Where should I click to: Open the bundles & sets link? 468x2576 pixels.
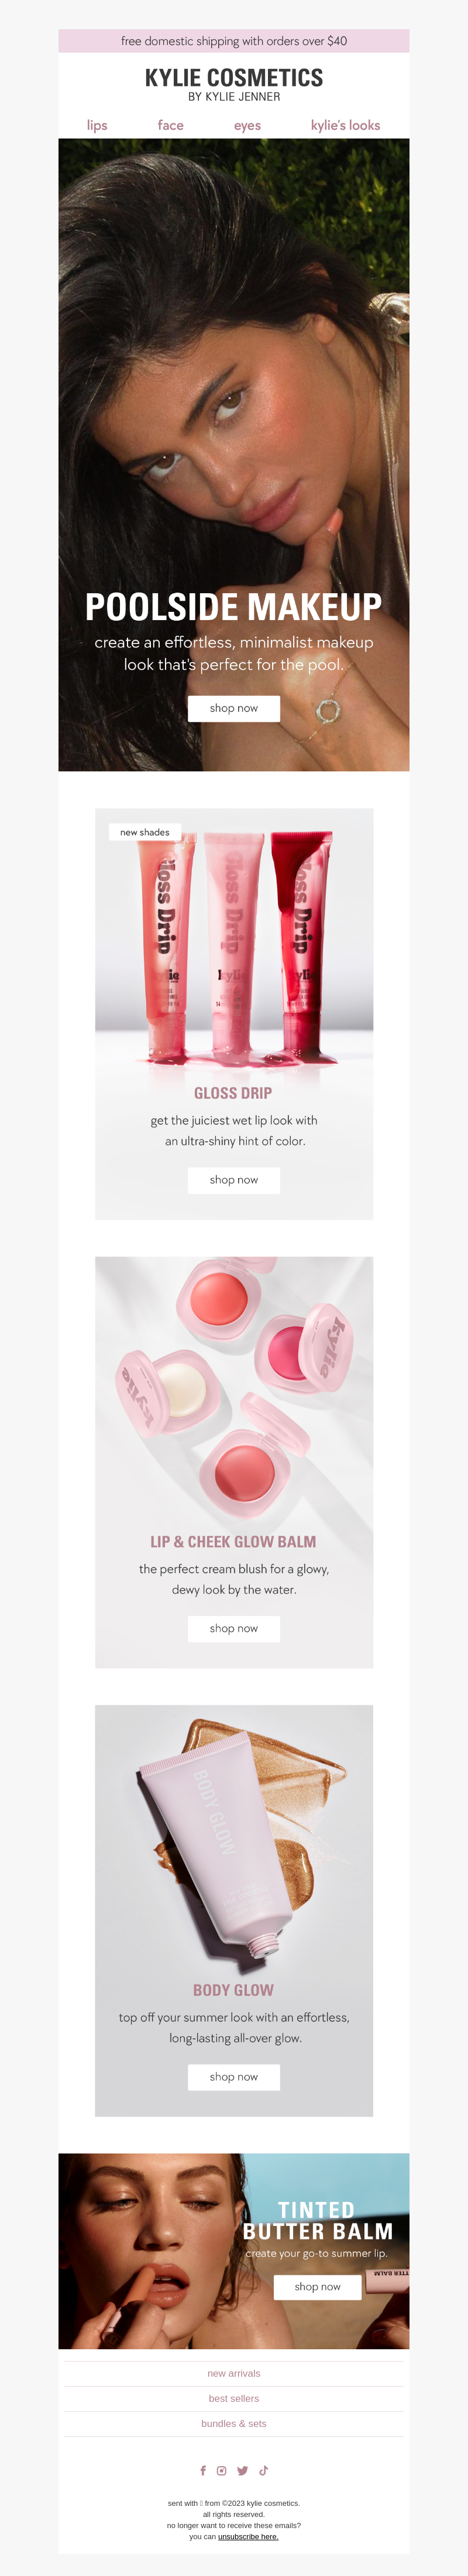pyautogui.click(x=234, y=2423)
